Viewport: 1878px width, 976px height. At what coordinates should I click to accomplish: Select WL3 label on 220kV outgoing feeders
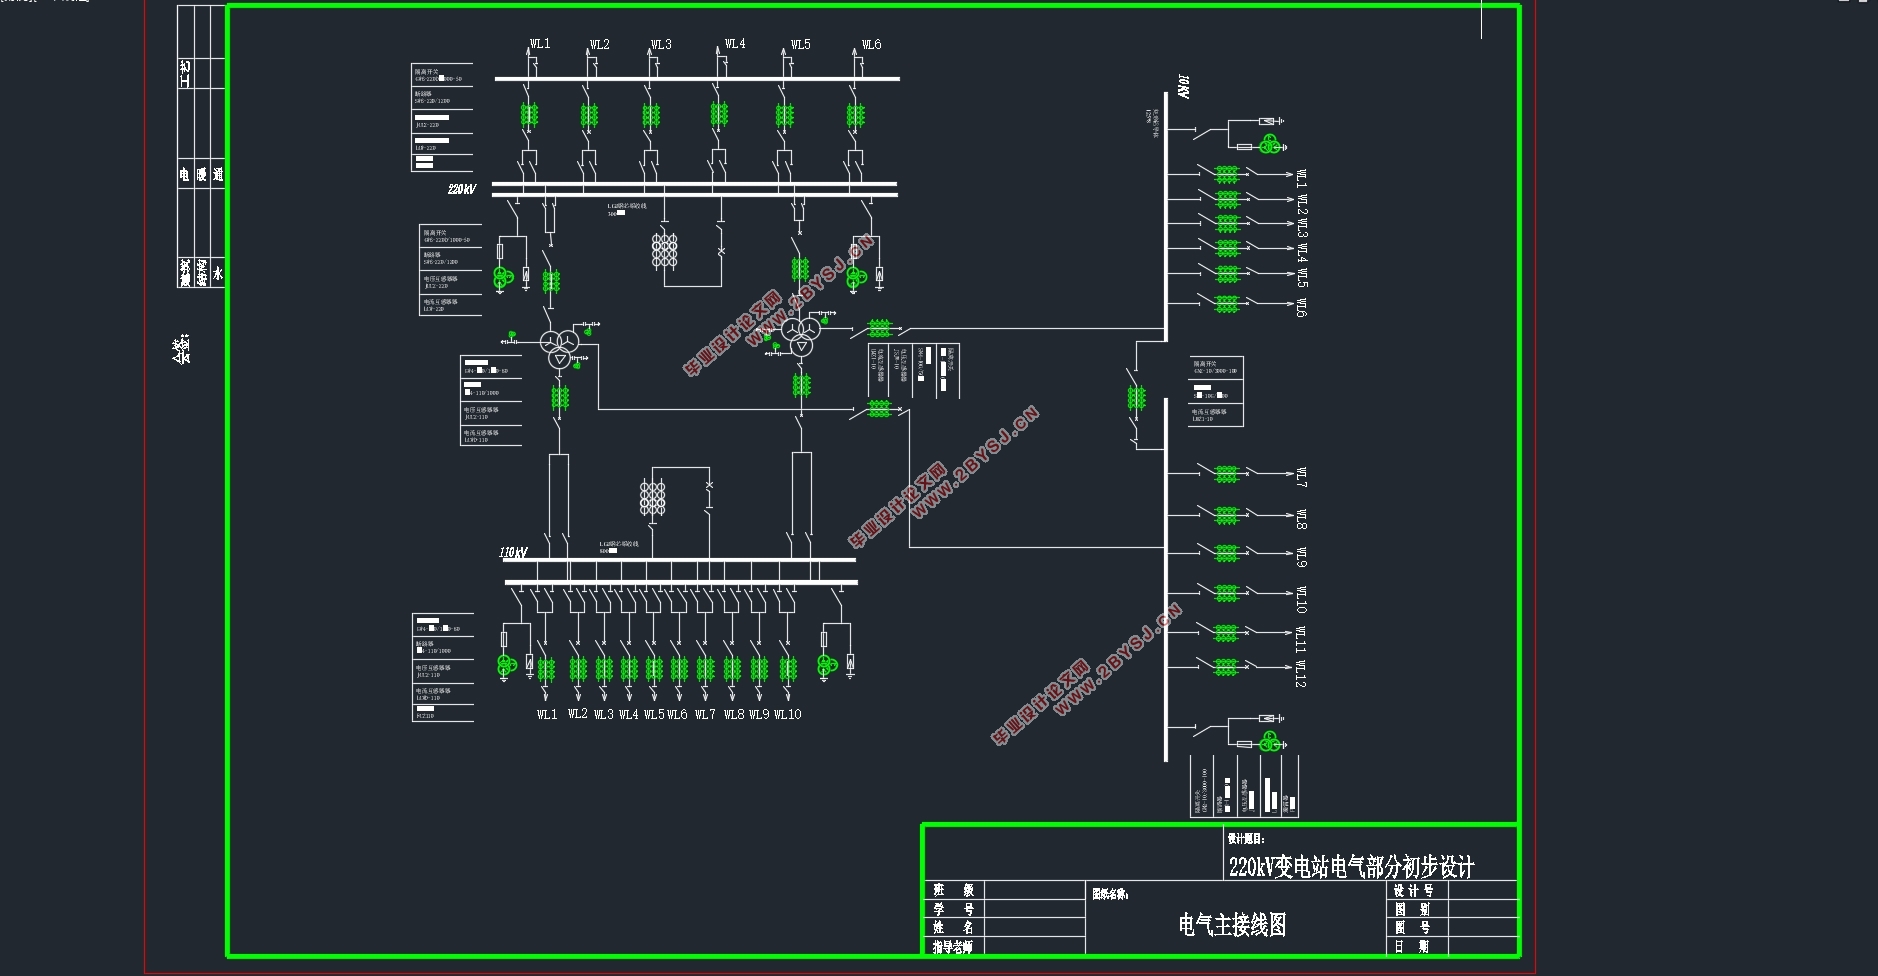pyautogui.click(x=661, y=45)
